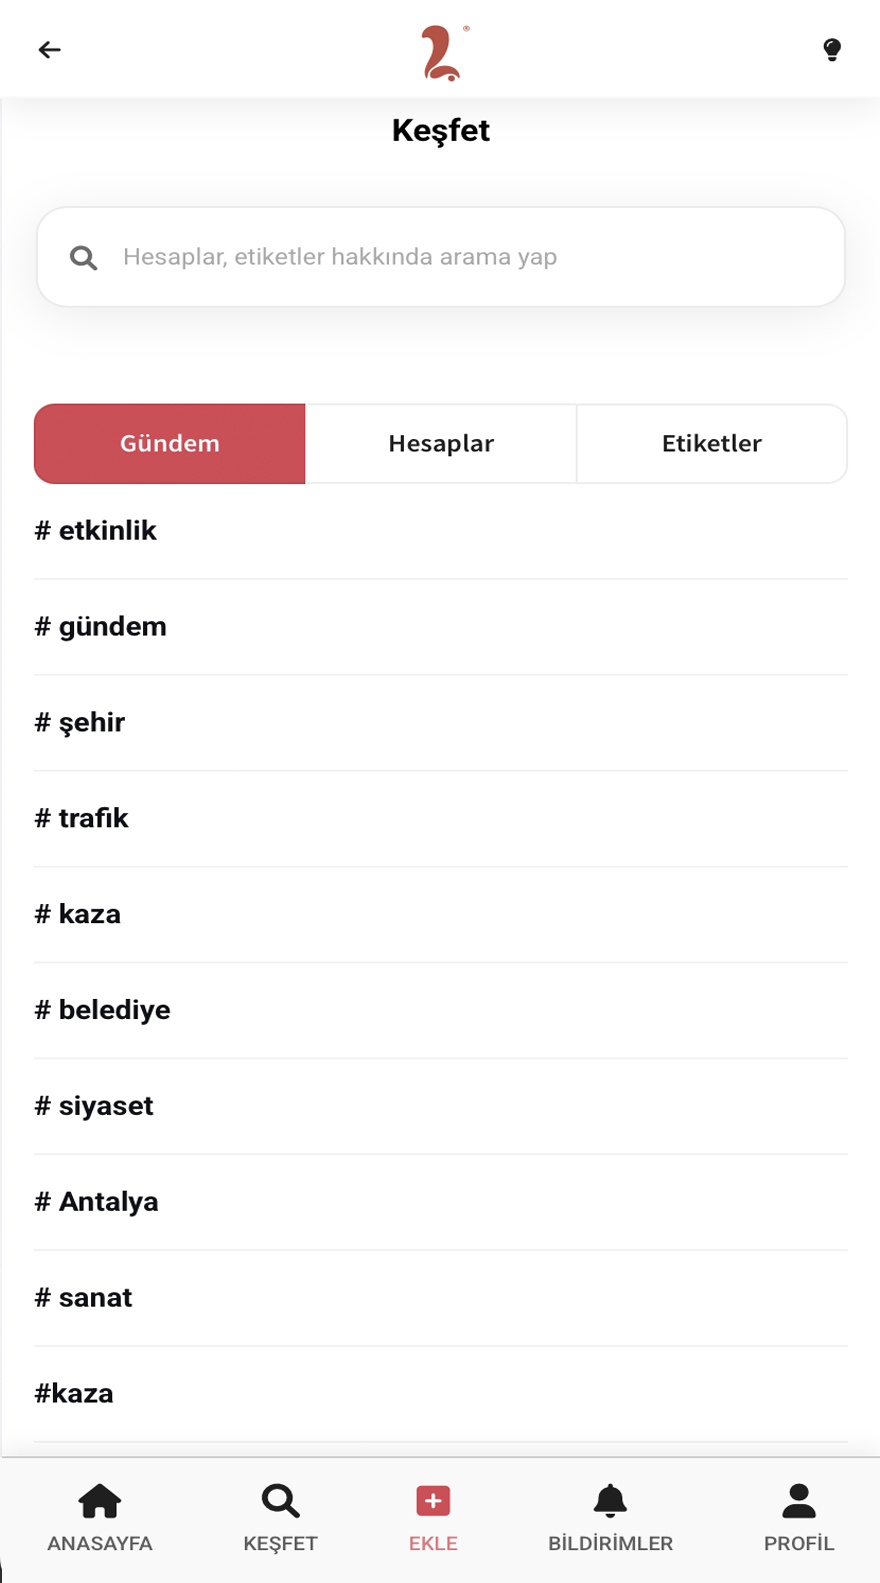880x1583 pixels.
Task: Tap the back arrow icon
Action: (x=49, y=50)
